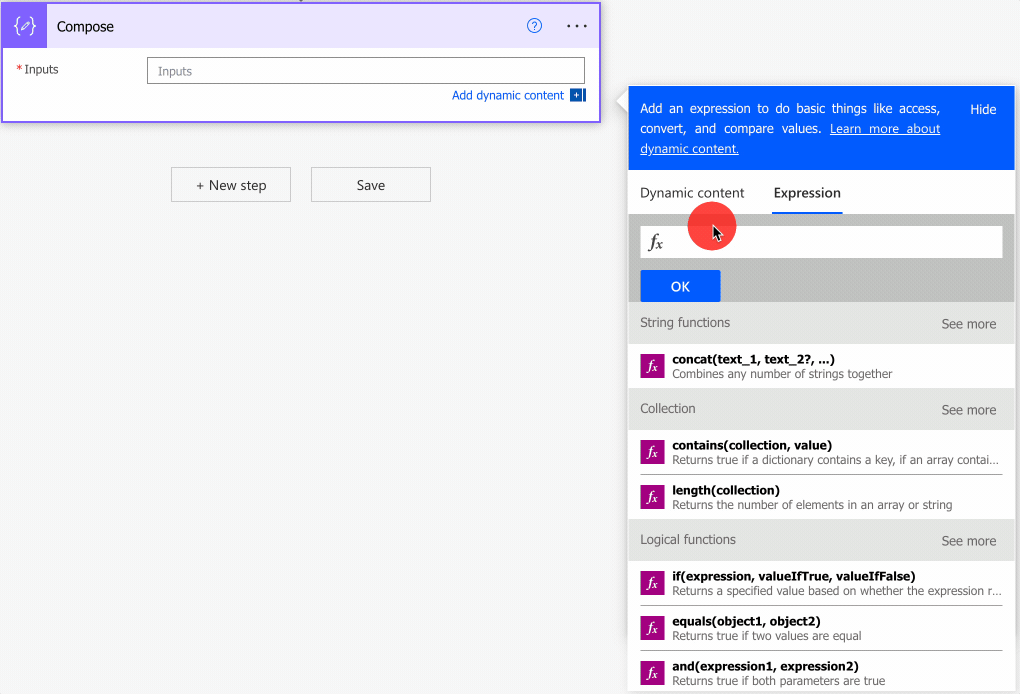This screenshot has width=1020, height=694.
Task: Open the Compose action ellipsis menu
Action: pyautogui.click(x=577, y=26)
